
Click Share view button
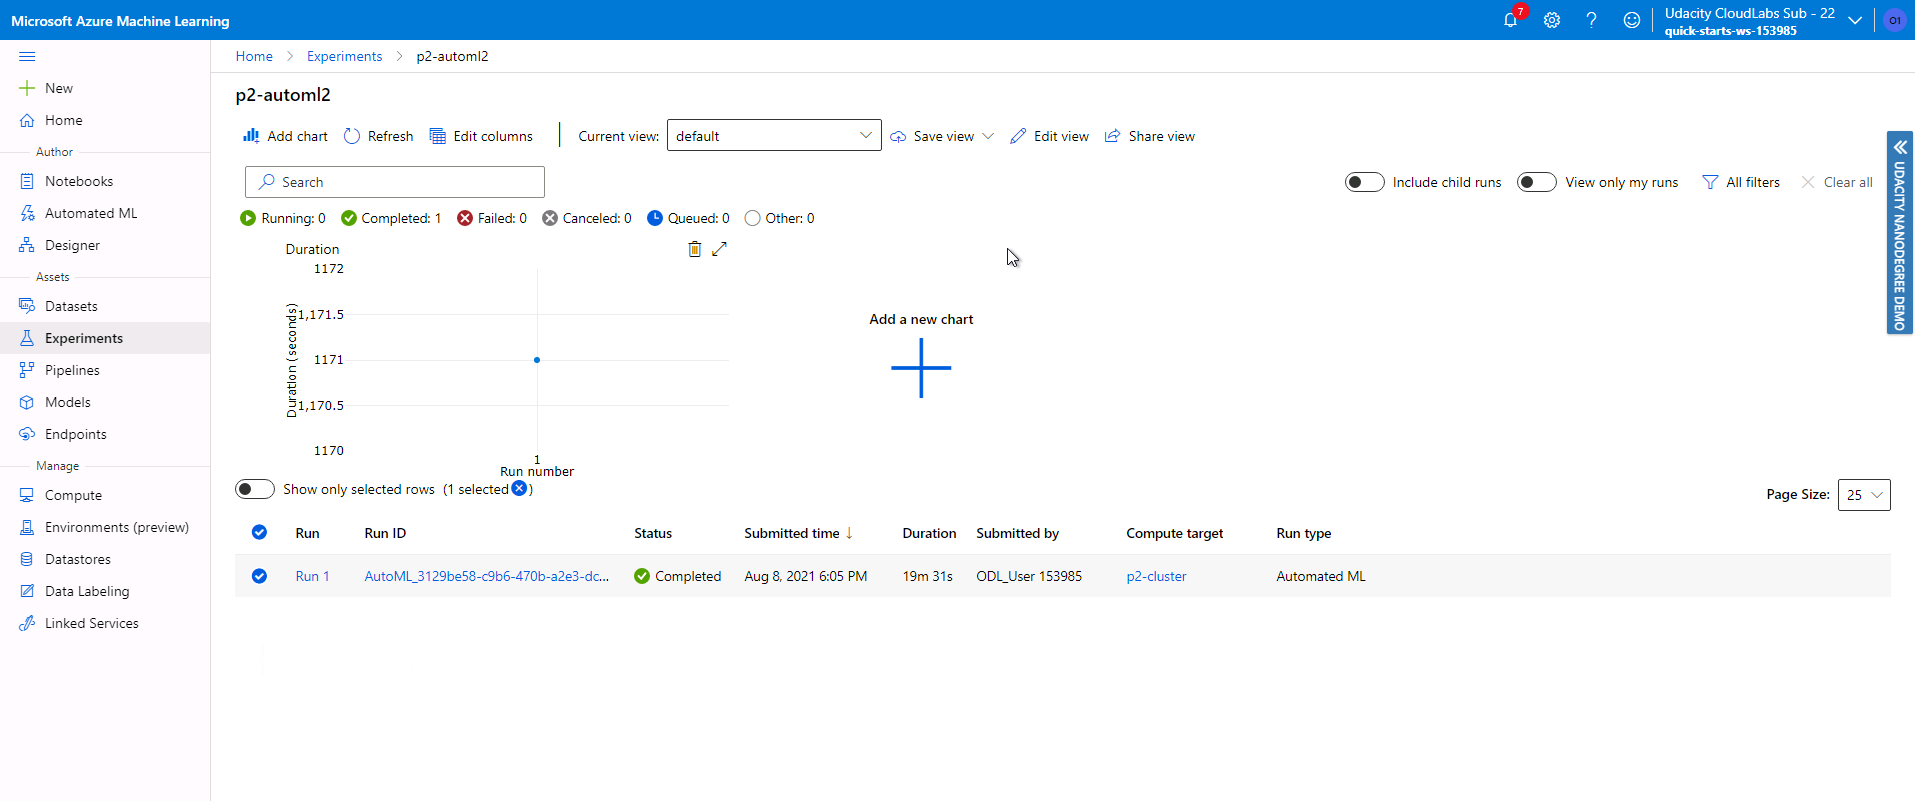tap(1149, 136)
